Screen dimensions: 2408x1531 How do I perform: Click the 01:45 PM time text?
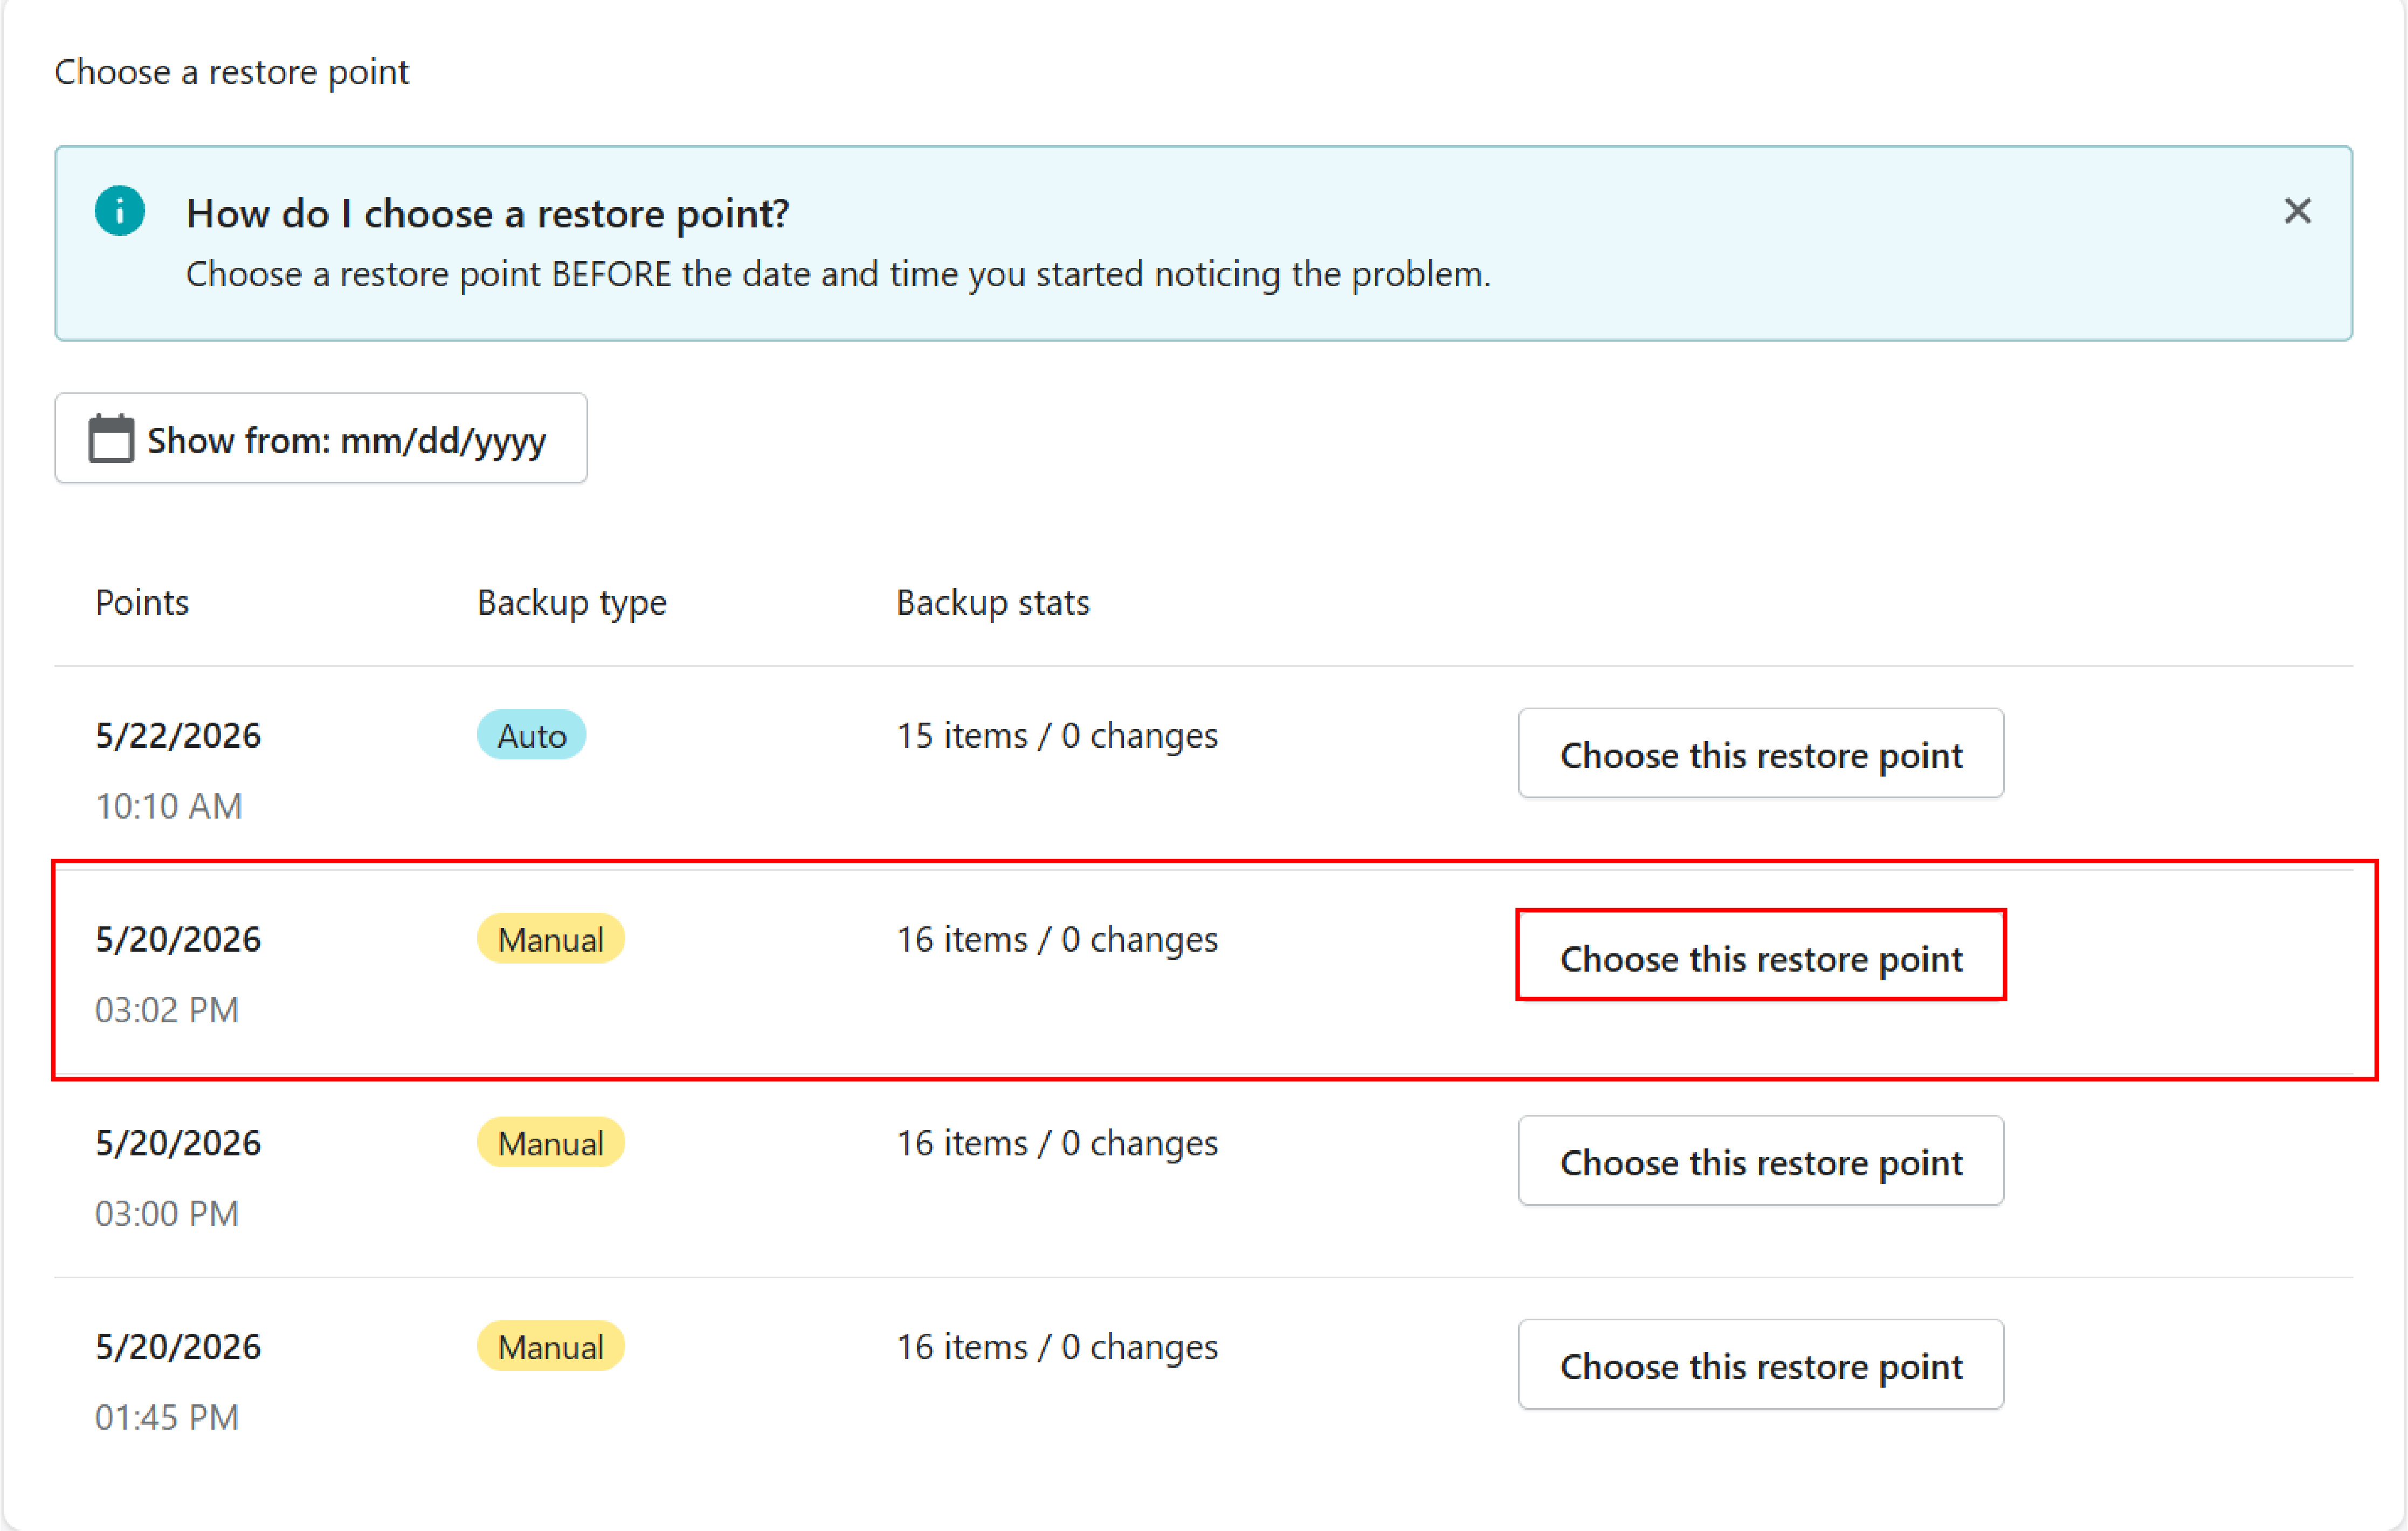pyautogui.click(x=167, y=1418)
